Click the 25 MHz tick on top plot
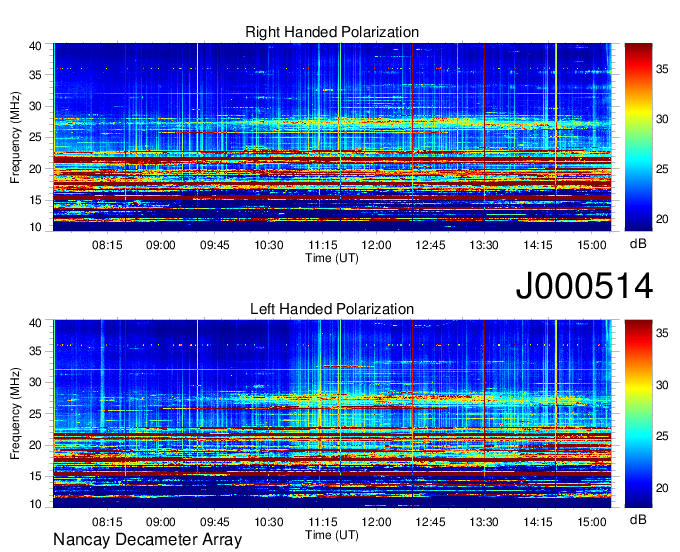 click(x=36, y=137)
